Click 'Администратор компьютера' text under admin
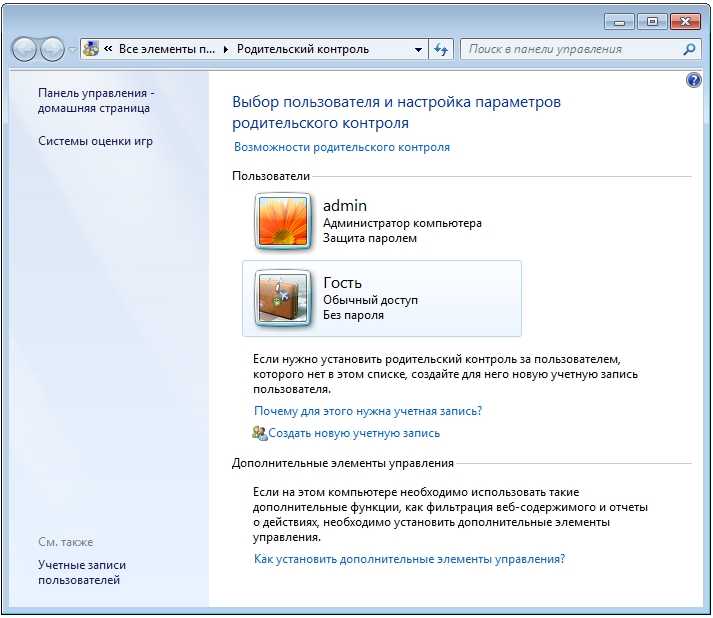 [402, 223]
